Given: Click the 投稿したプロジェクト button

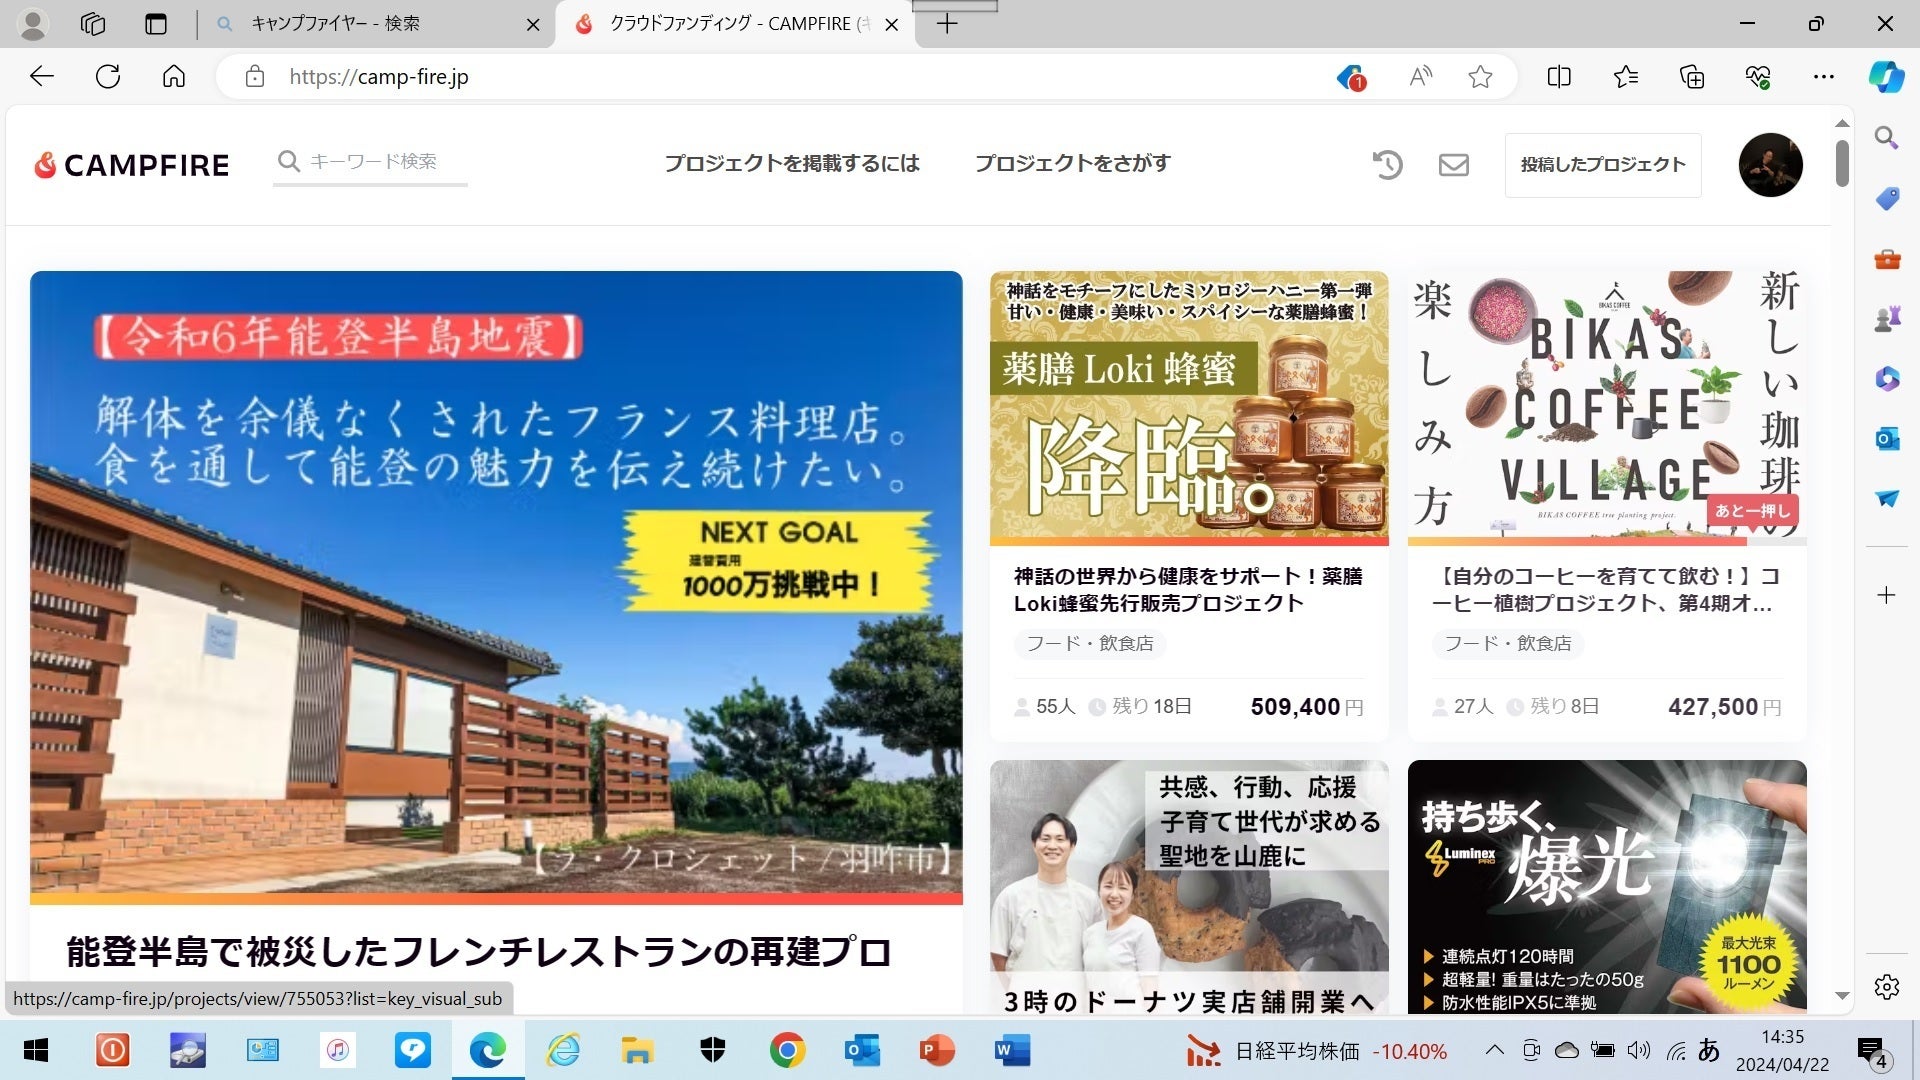Looking at the screenshot, I should tap(1602, 165).
